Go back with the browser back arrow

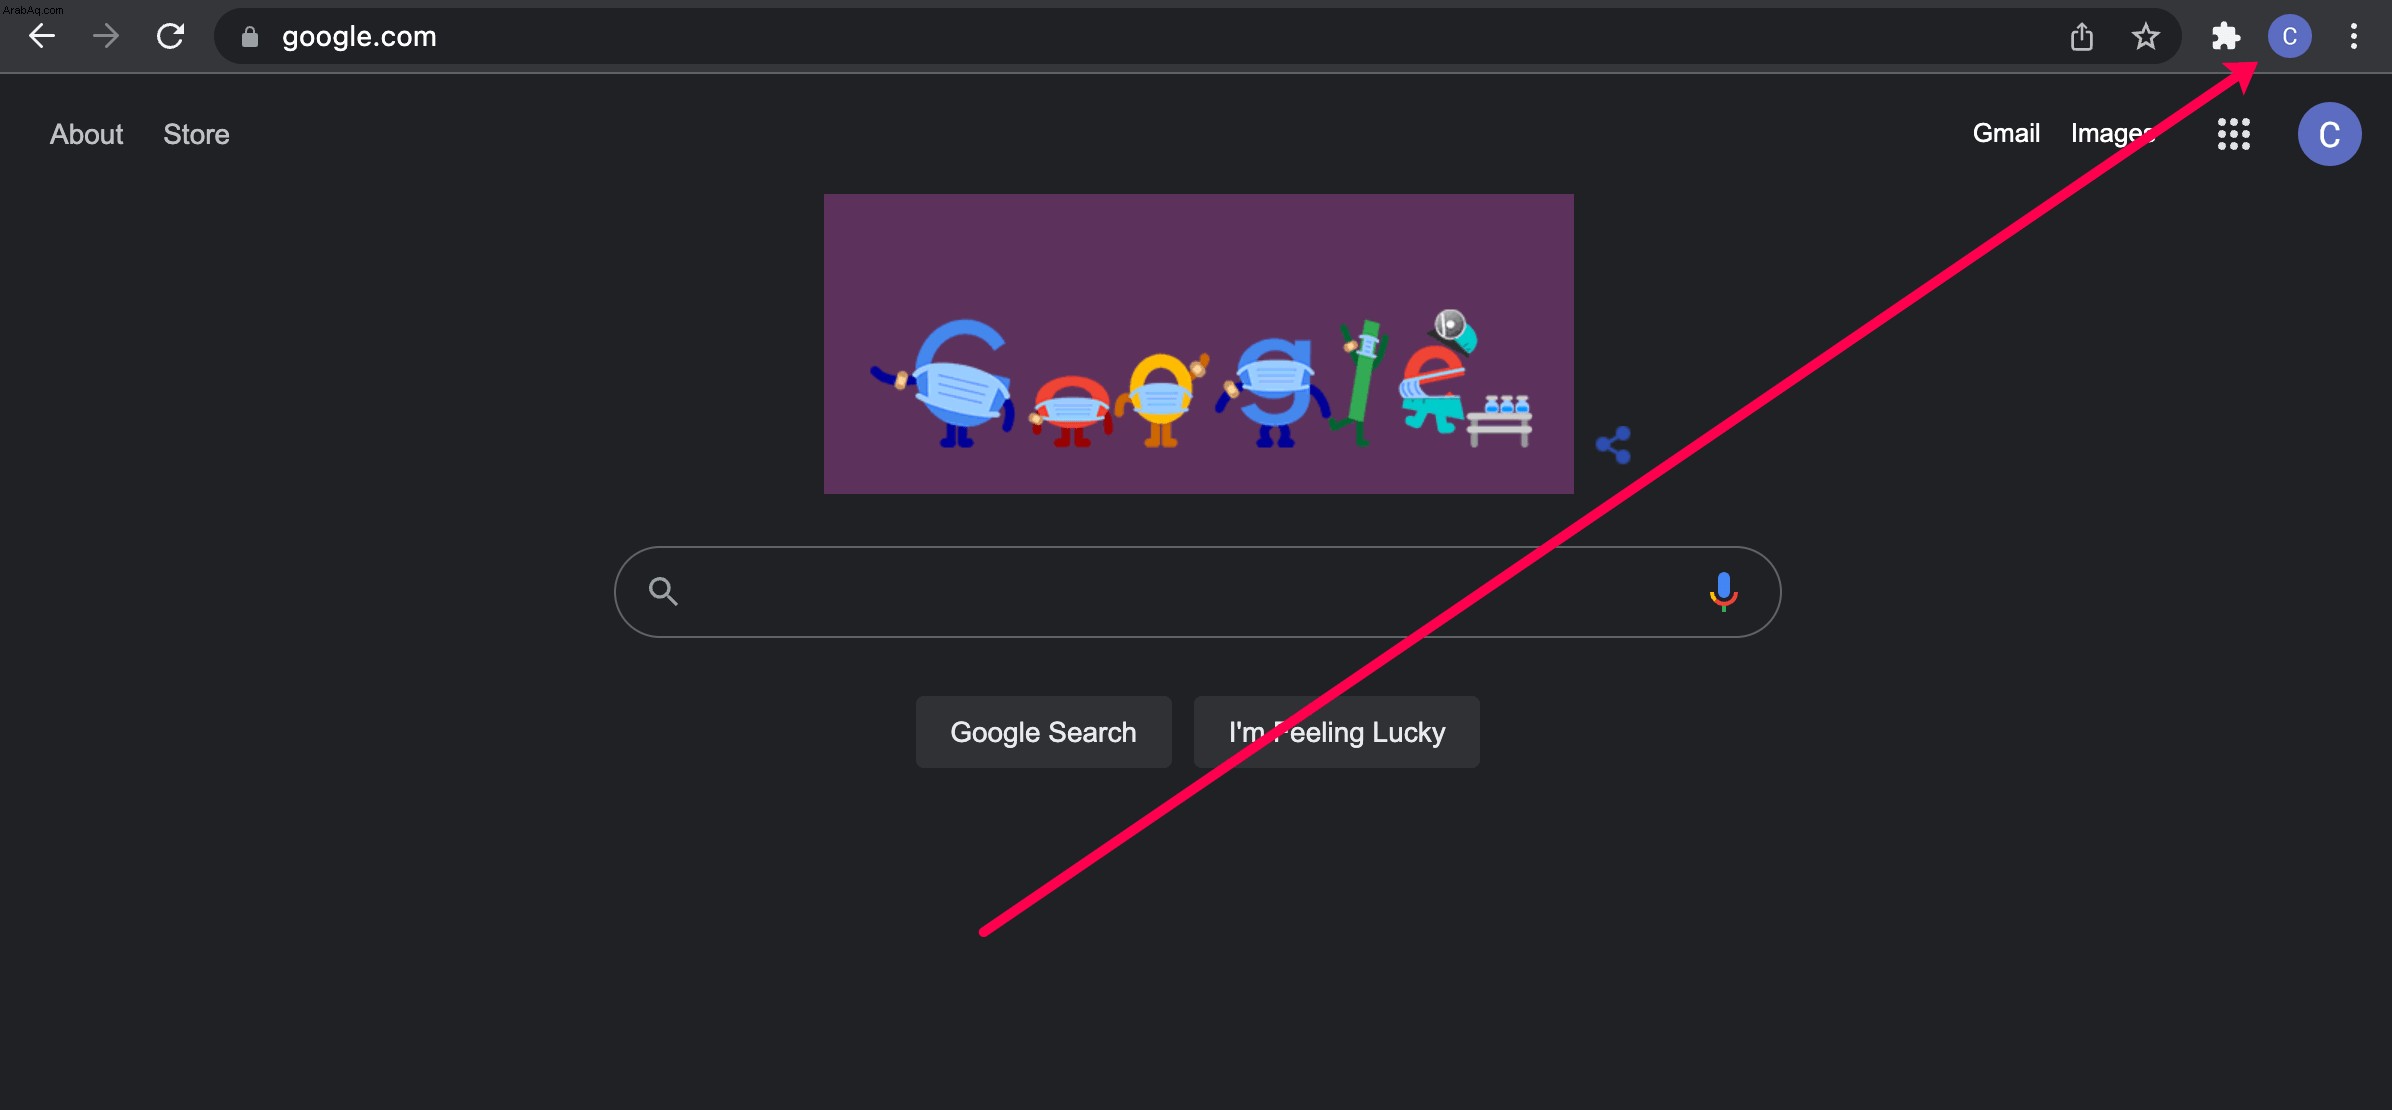[x=42, y=37]
